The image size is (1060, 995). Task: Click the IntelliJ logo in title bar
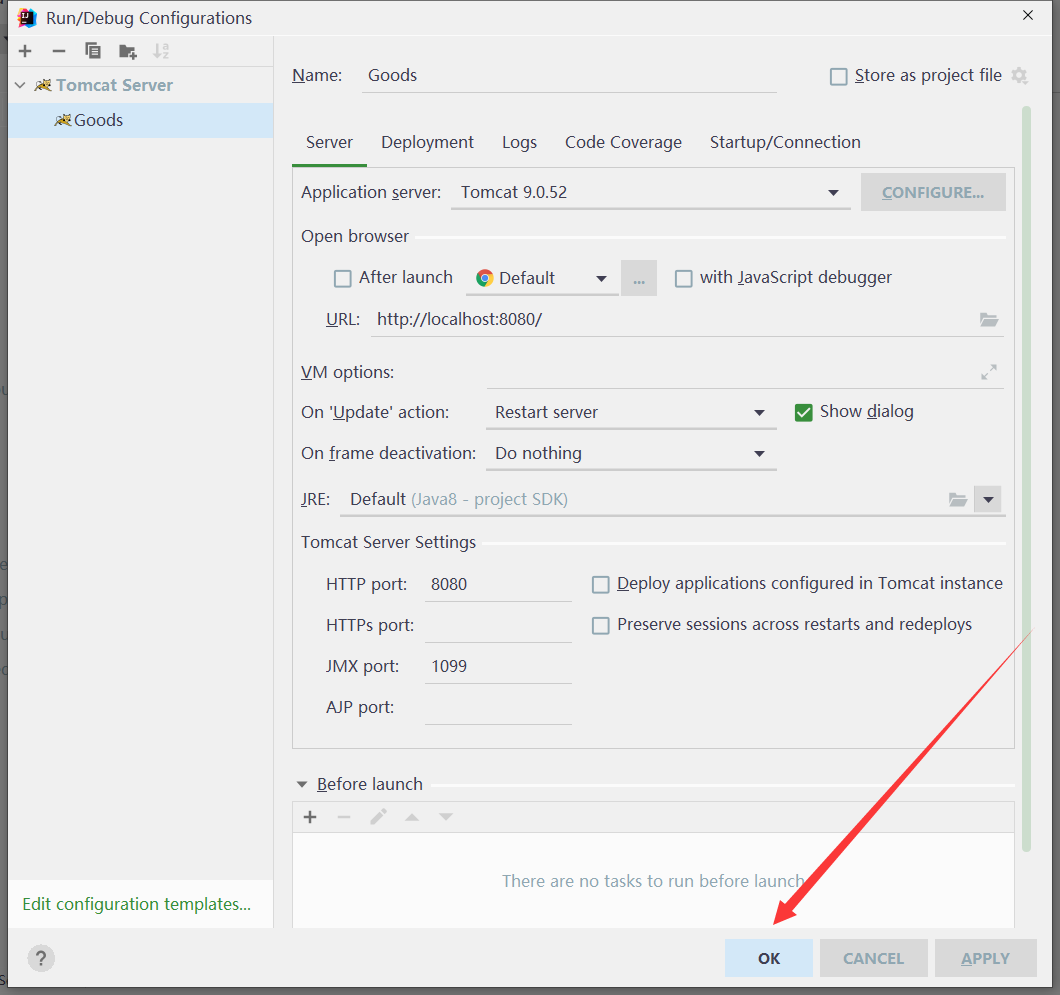coord(27,18)
